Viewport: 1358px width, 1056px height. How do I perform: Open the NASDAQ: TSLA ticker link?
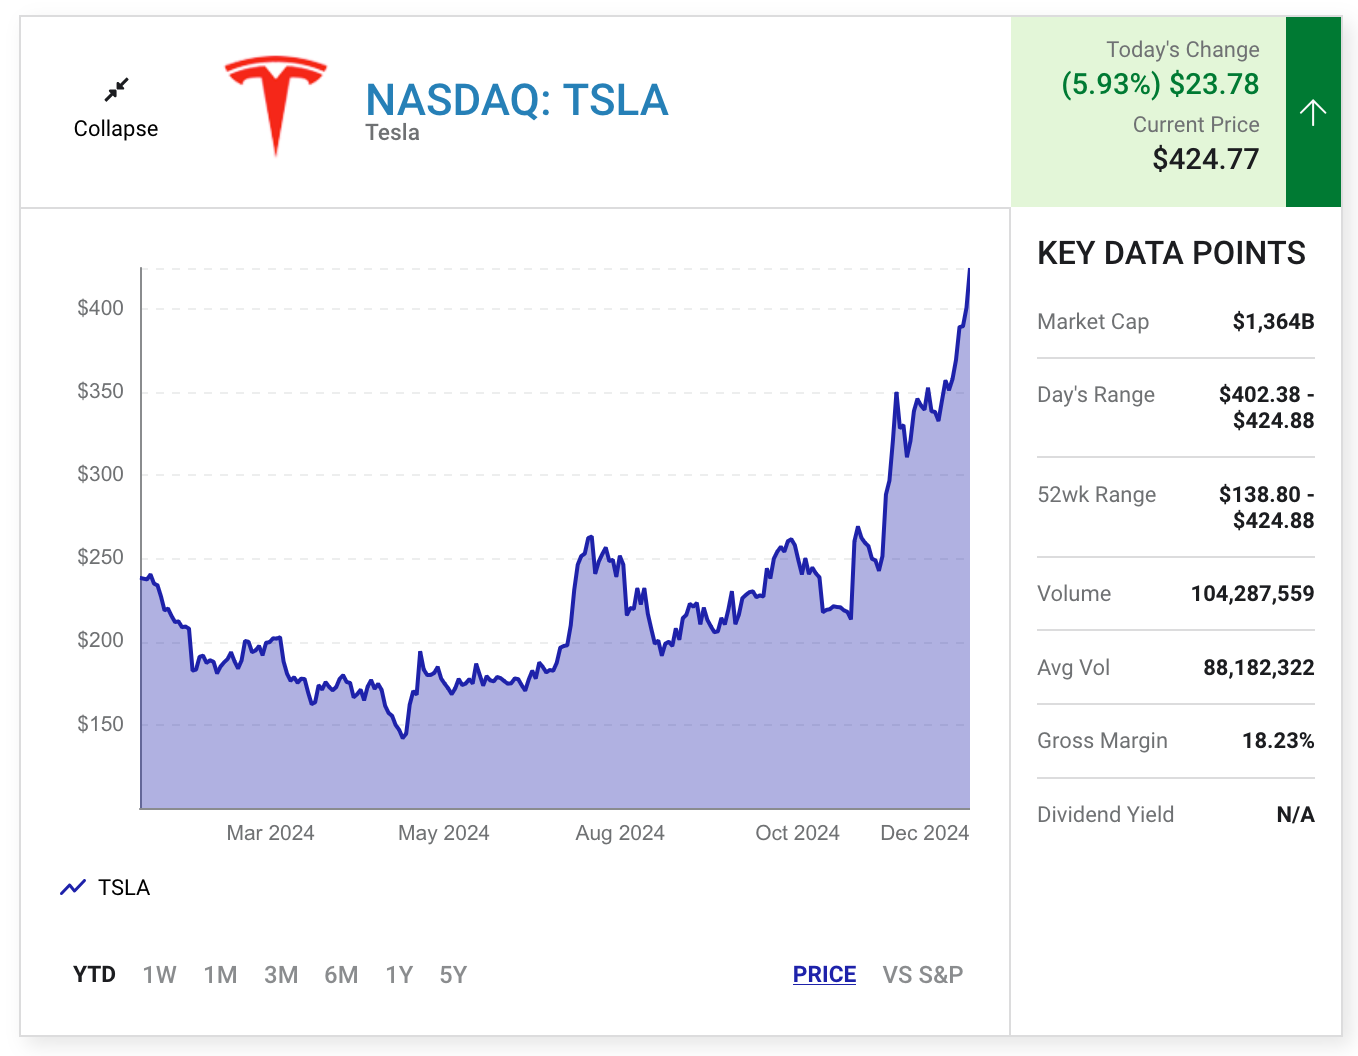[x=516, y=100]
